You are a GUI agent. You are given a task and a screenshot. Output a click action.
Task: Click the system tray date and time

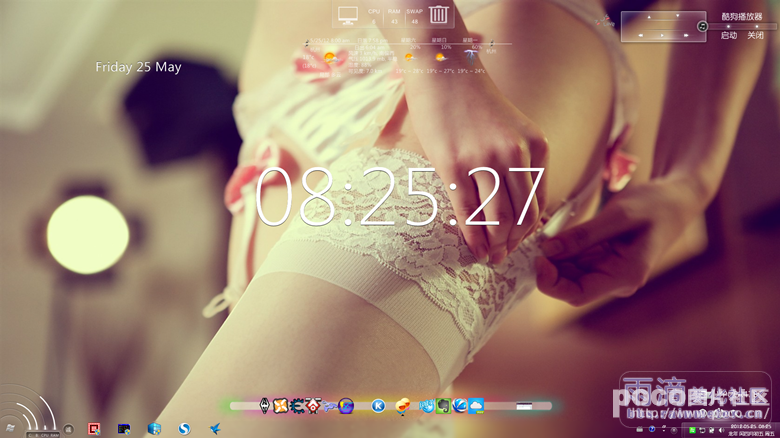(751, 431)
